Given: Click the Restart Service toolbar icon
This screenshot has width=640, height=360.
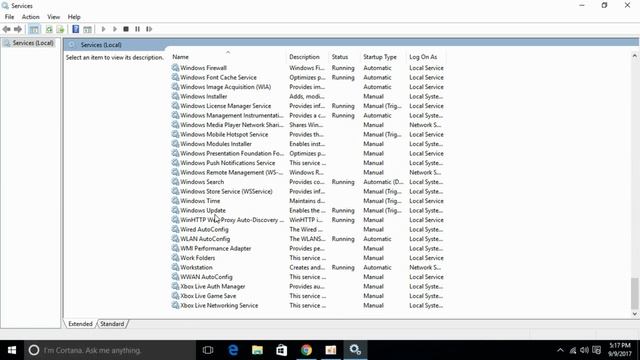Looking at the screenshot, I should point(149,29).
